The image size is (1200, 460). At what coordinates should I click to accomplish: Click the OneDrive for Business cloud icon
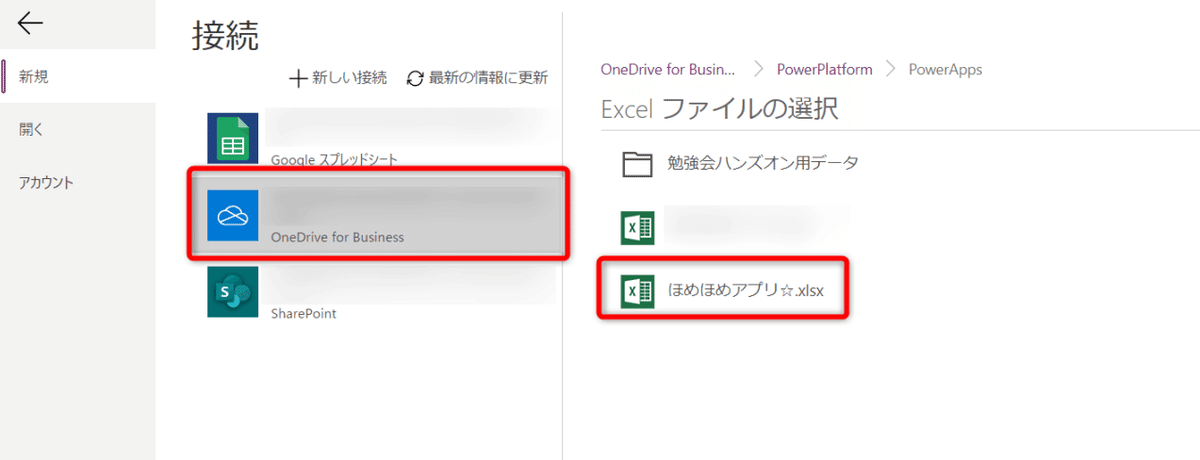click(232, 215)
